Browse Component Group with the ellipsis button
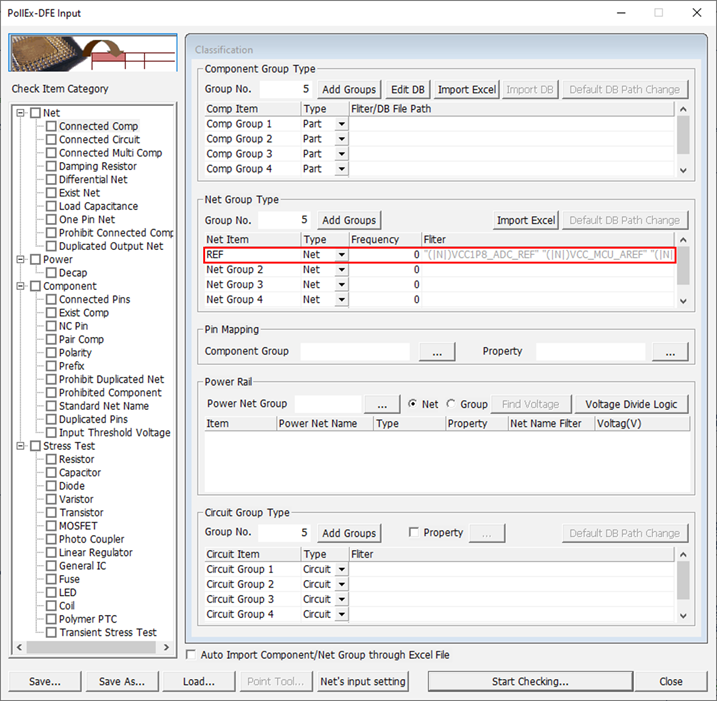 point(437,352)
